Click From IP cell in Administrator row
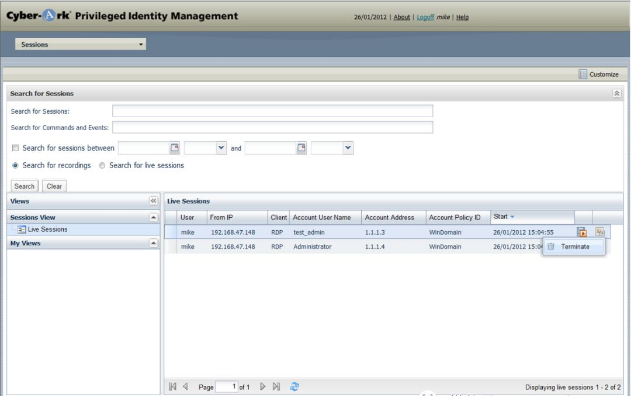631x396 pixels. point(233,246)
